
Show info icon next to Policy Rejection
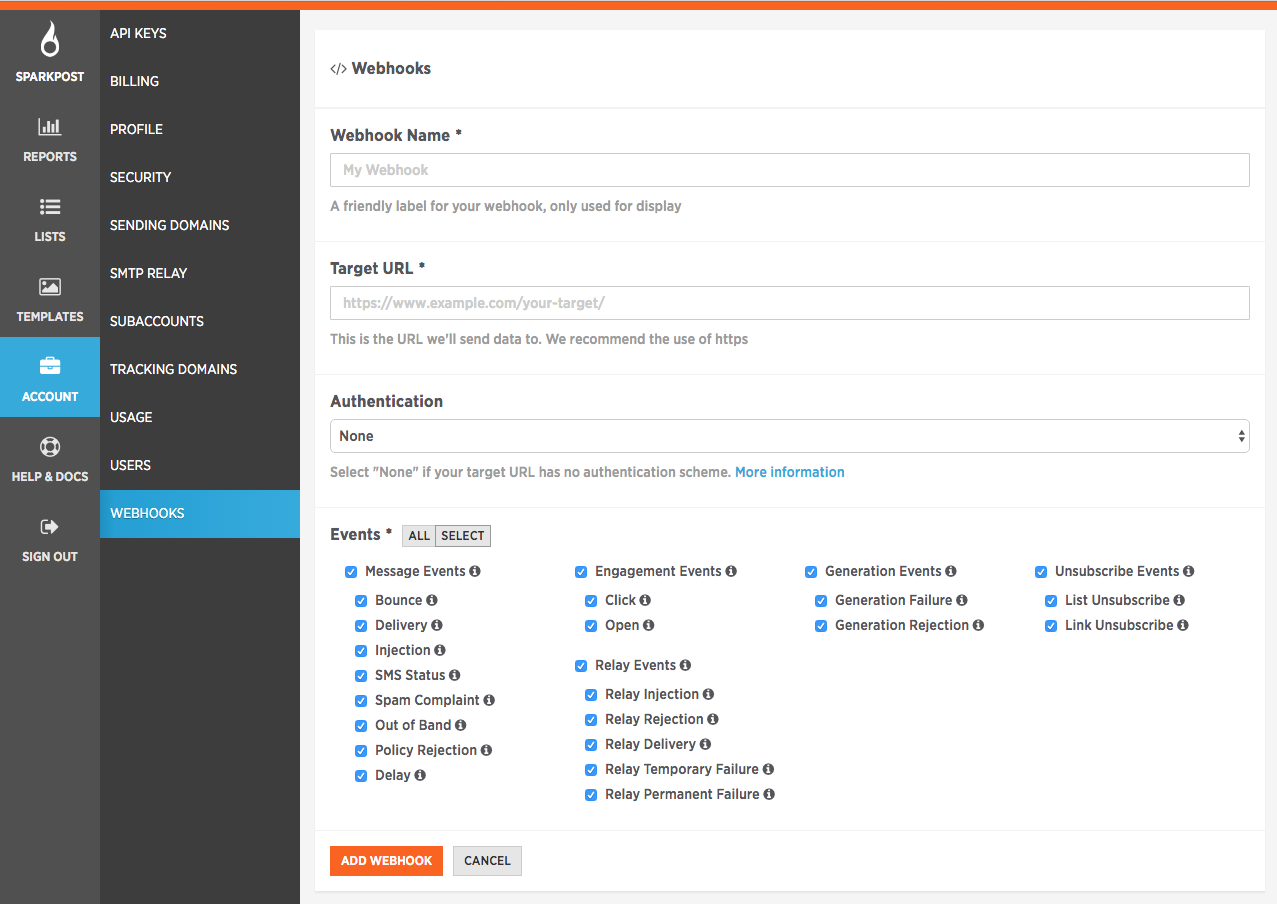(486, 750)
